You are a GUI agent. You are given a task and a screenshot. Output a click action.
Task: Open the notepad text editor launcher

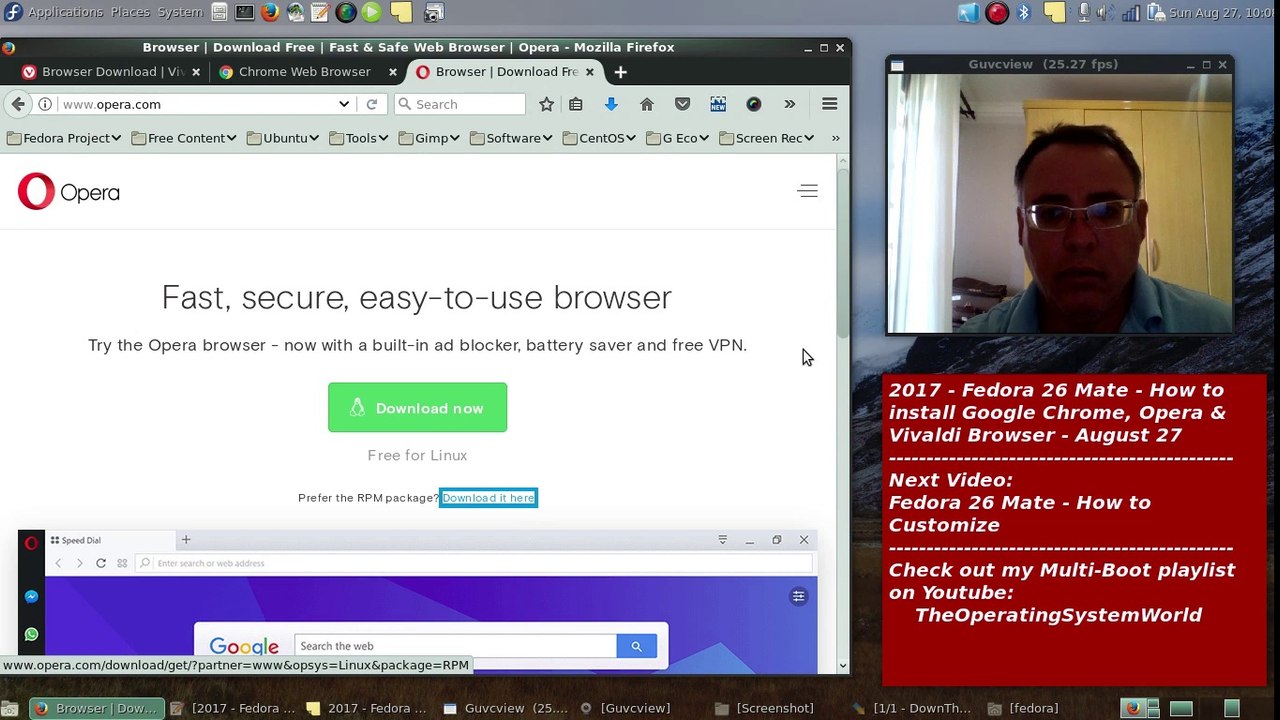pos(320,13)
